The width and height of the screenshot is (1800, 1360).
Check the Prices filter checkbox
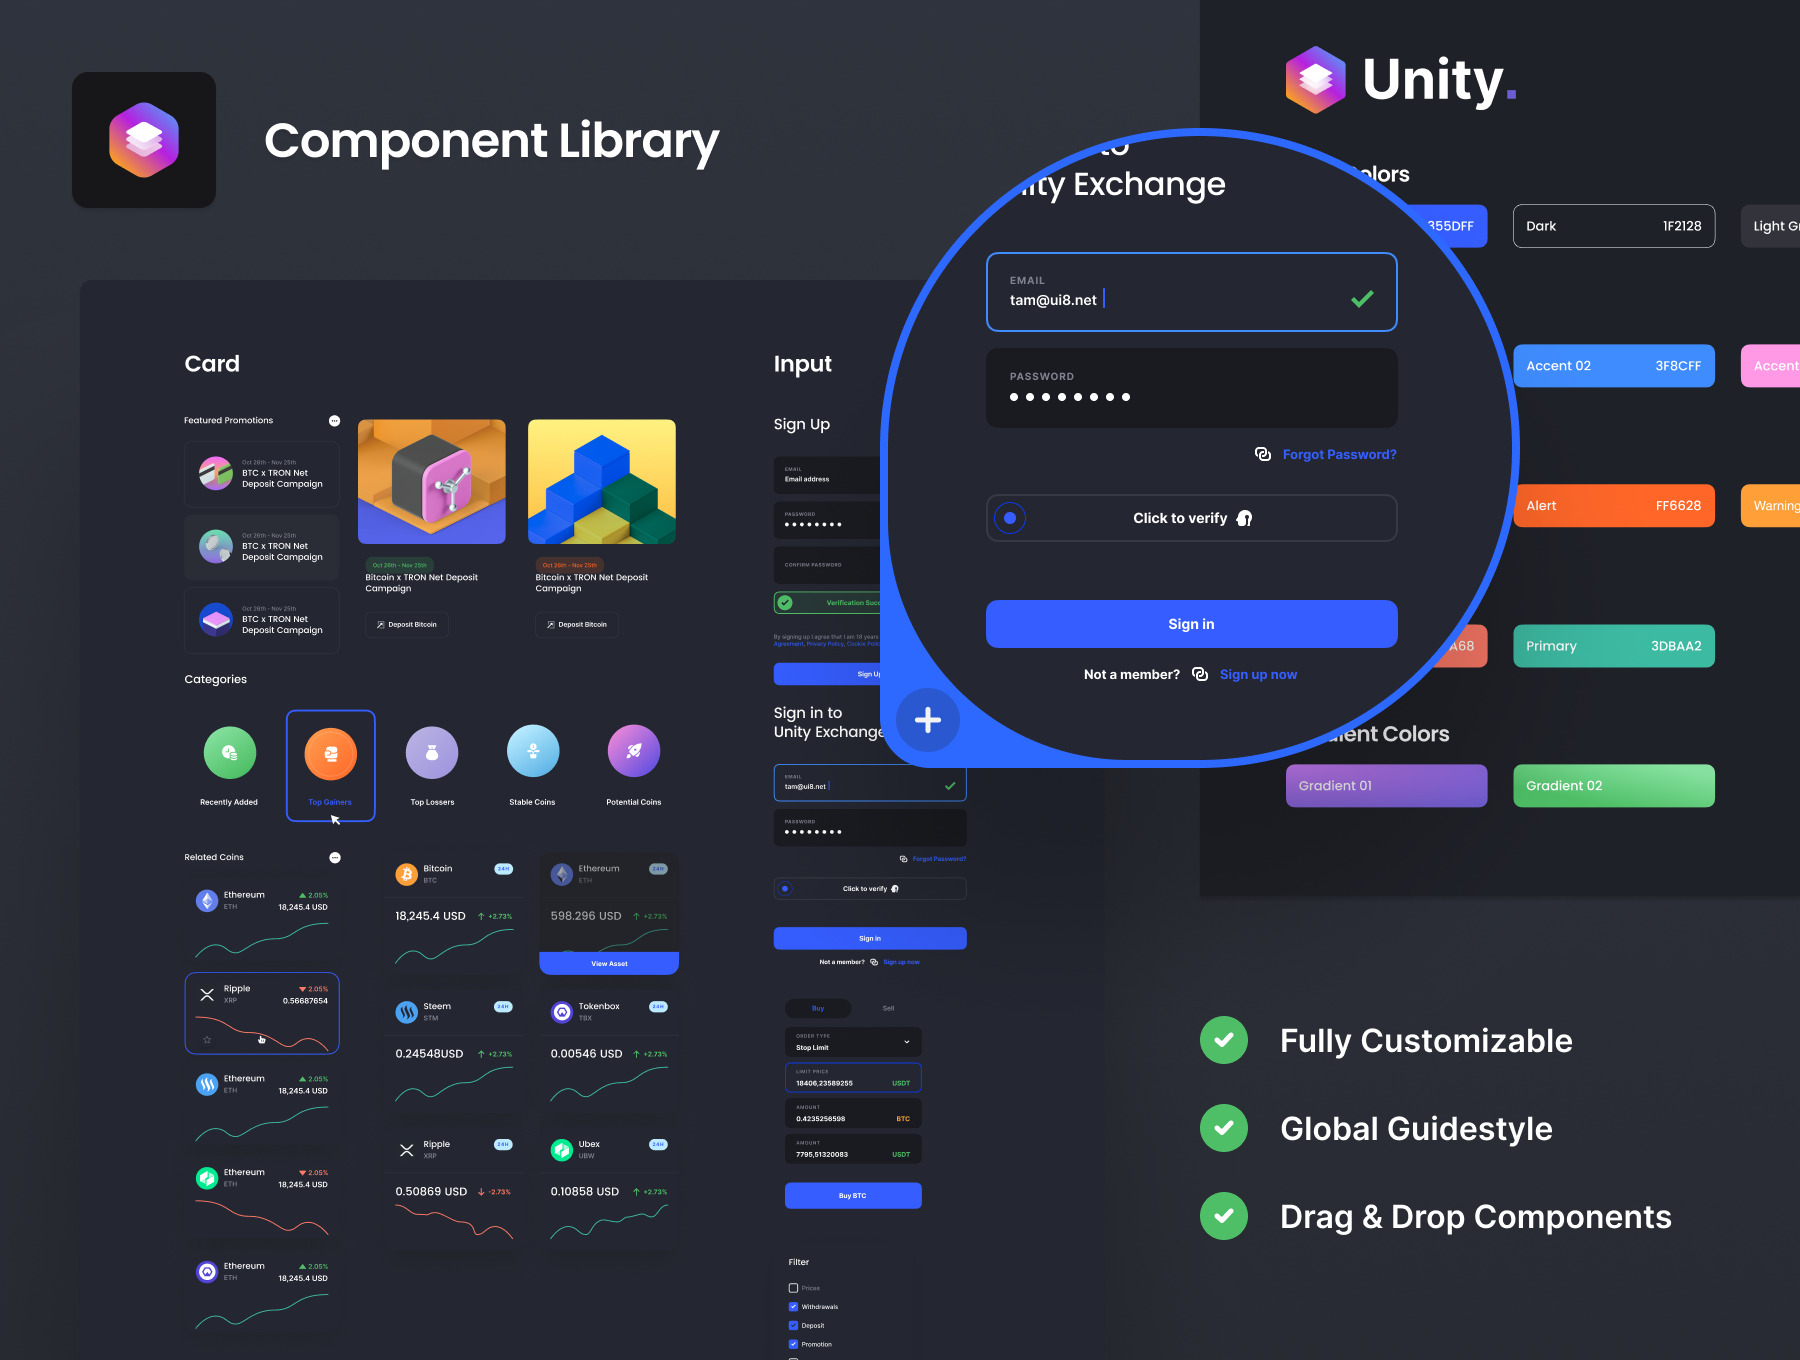coord(793,1288)
